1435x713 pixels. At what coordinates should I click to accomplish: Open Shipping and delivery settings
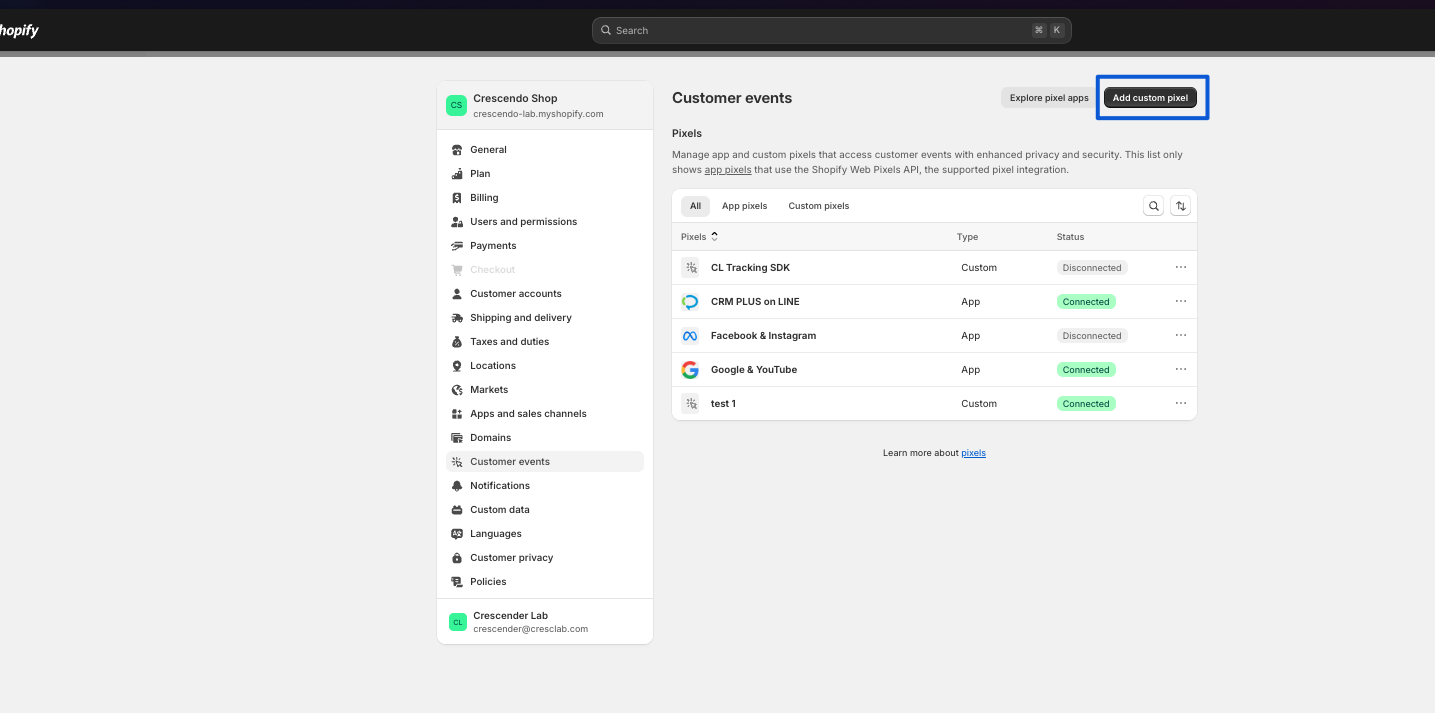[520, 318]
